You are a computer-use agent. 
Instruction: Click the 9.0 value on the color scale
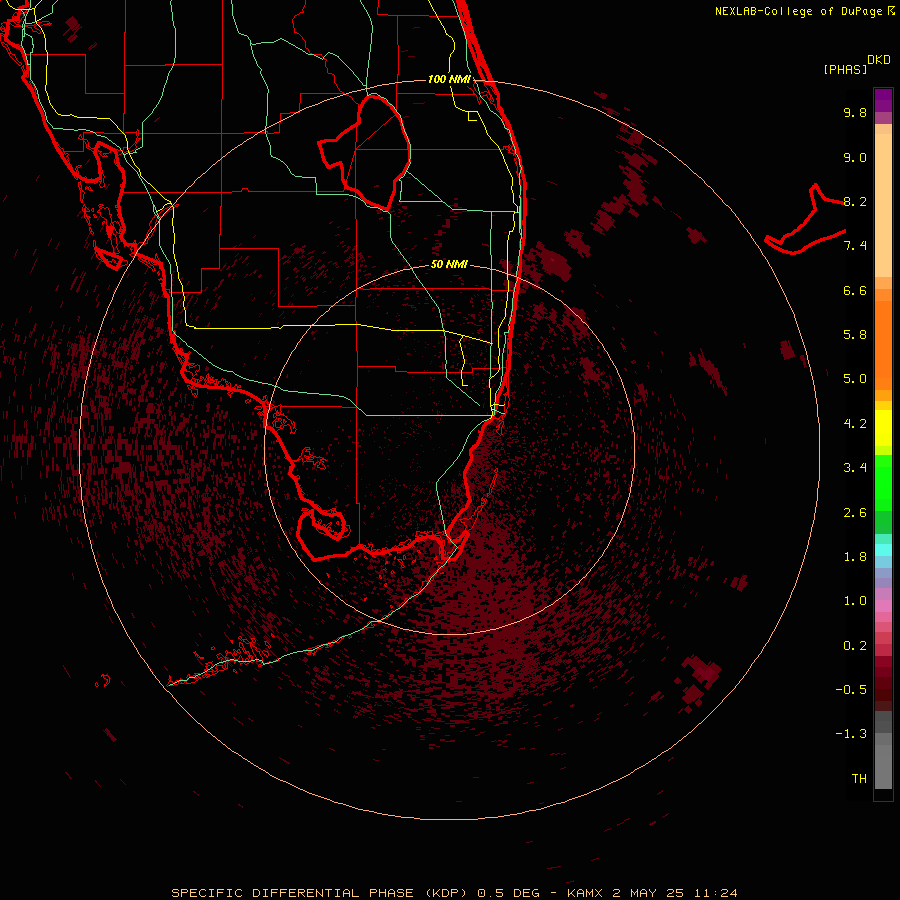pos(855,157)
